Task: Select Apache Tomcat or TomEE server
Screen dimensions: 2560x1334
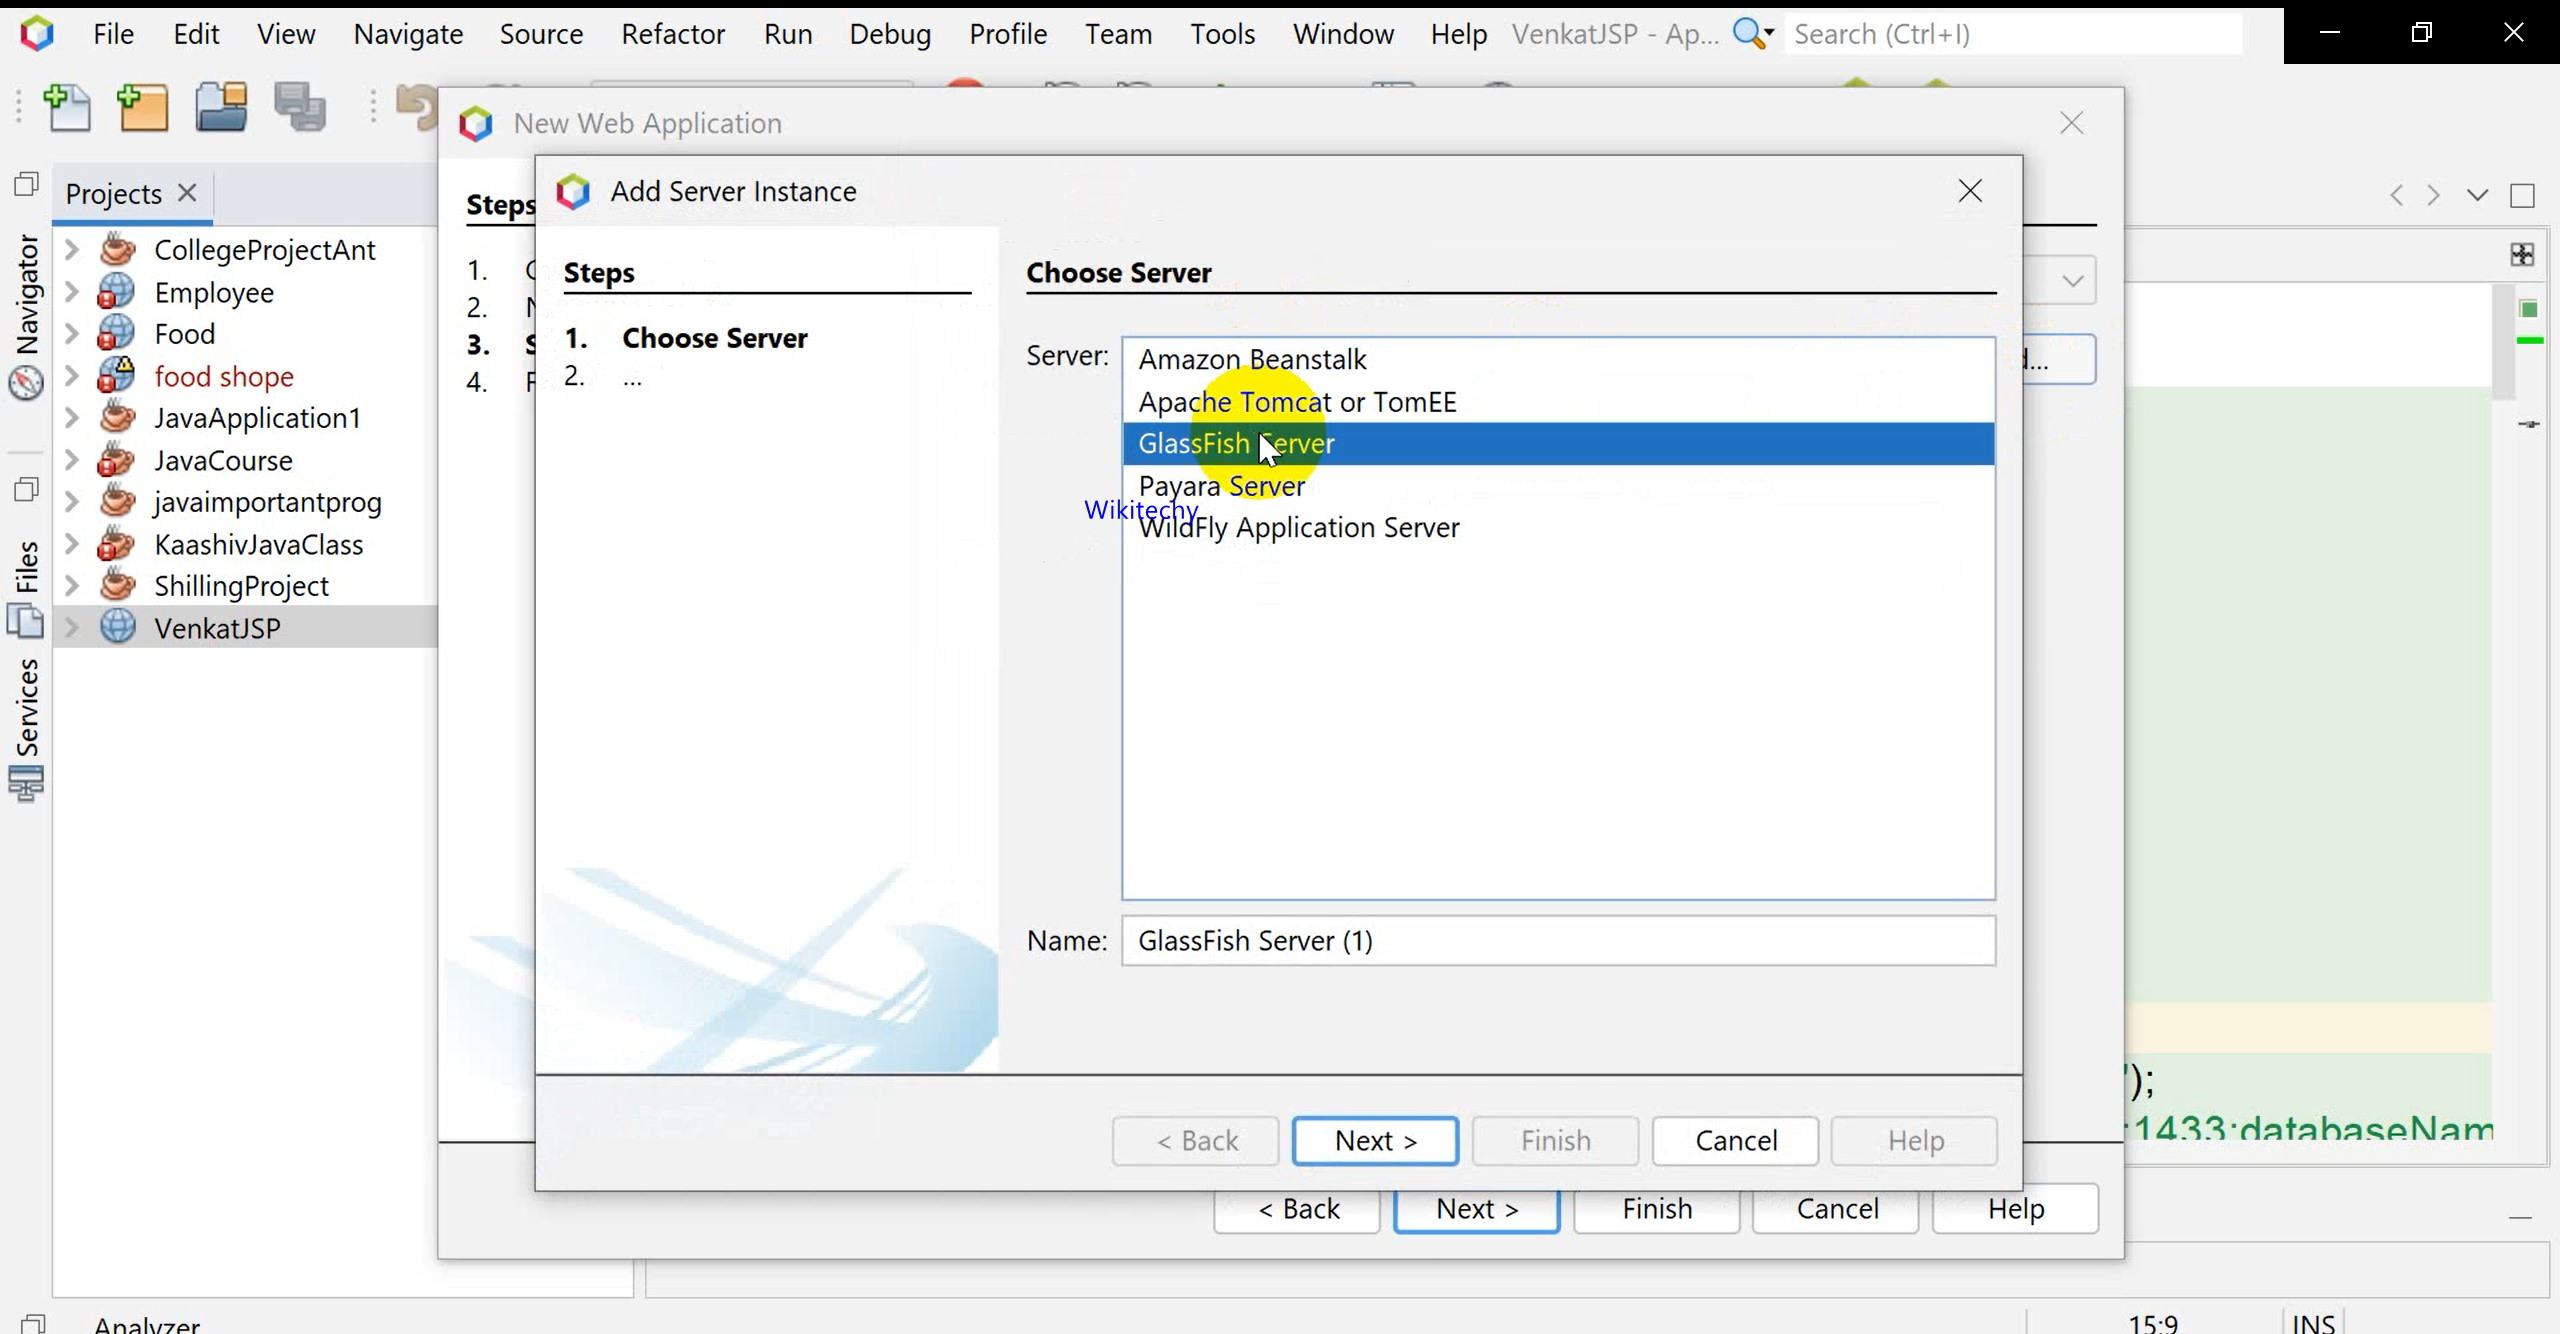Action: pos(1297,402)
